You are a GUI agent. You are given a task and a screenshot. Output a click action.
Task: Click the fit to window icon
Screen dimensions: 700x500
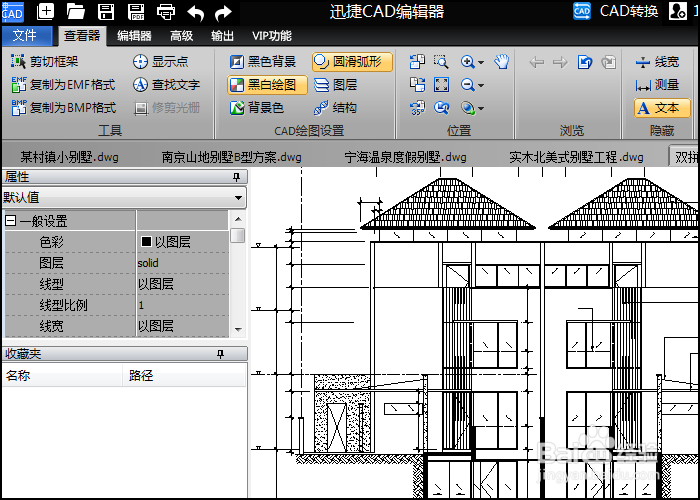pyautogui.click(x=441, y=84)
